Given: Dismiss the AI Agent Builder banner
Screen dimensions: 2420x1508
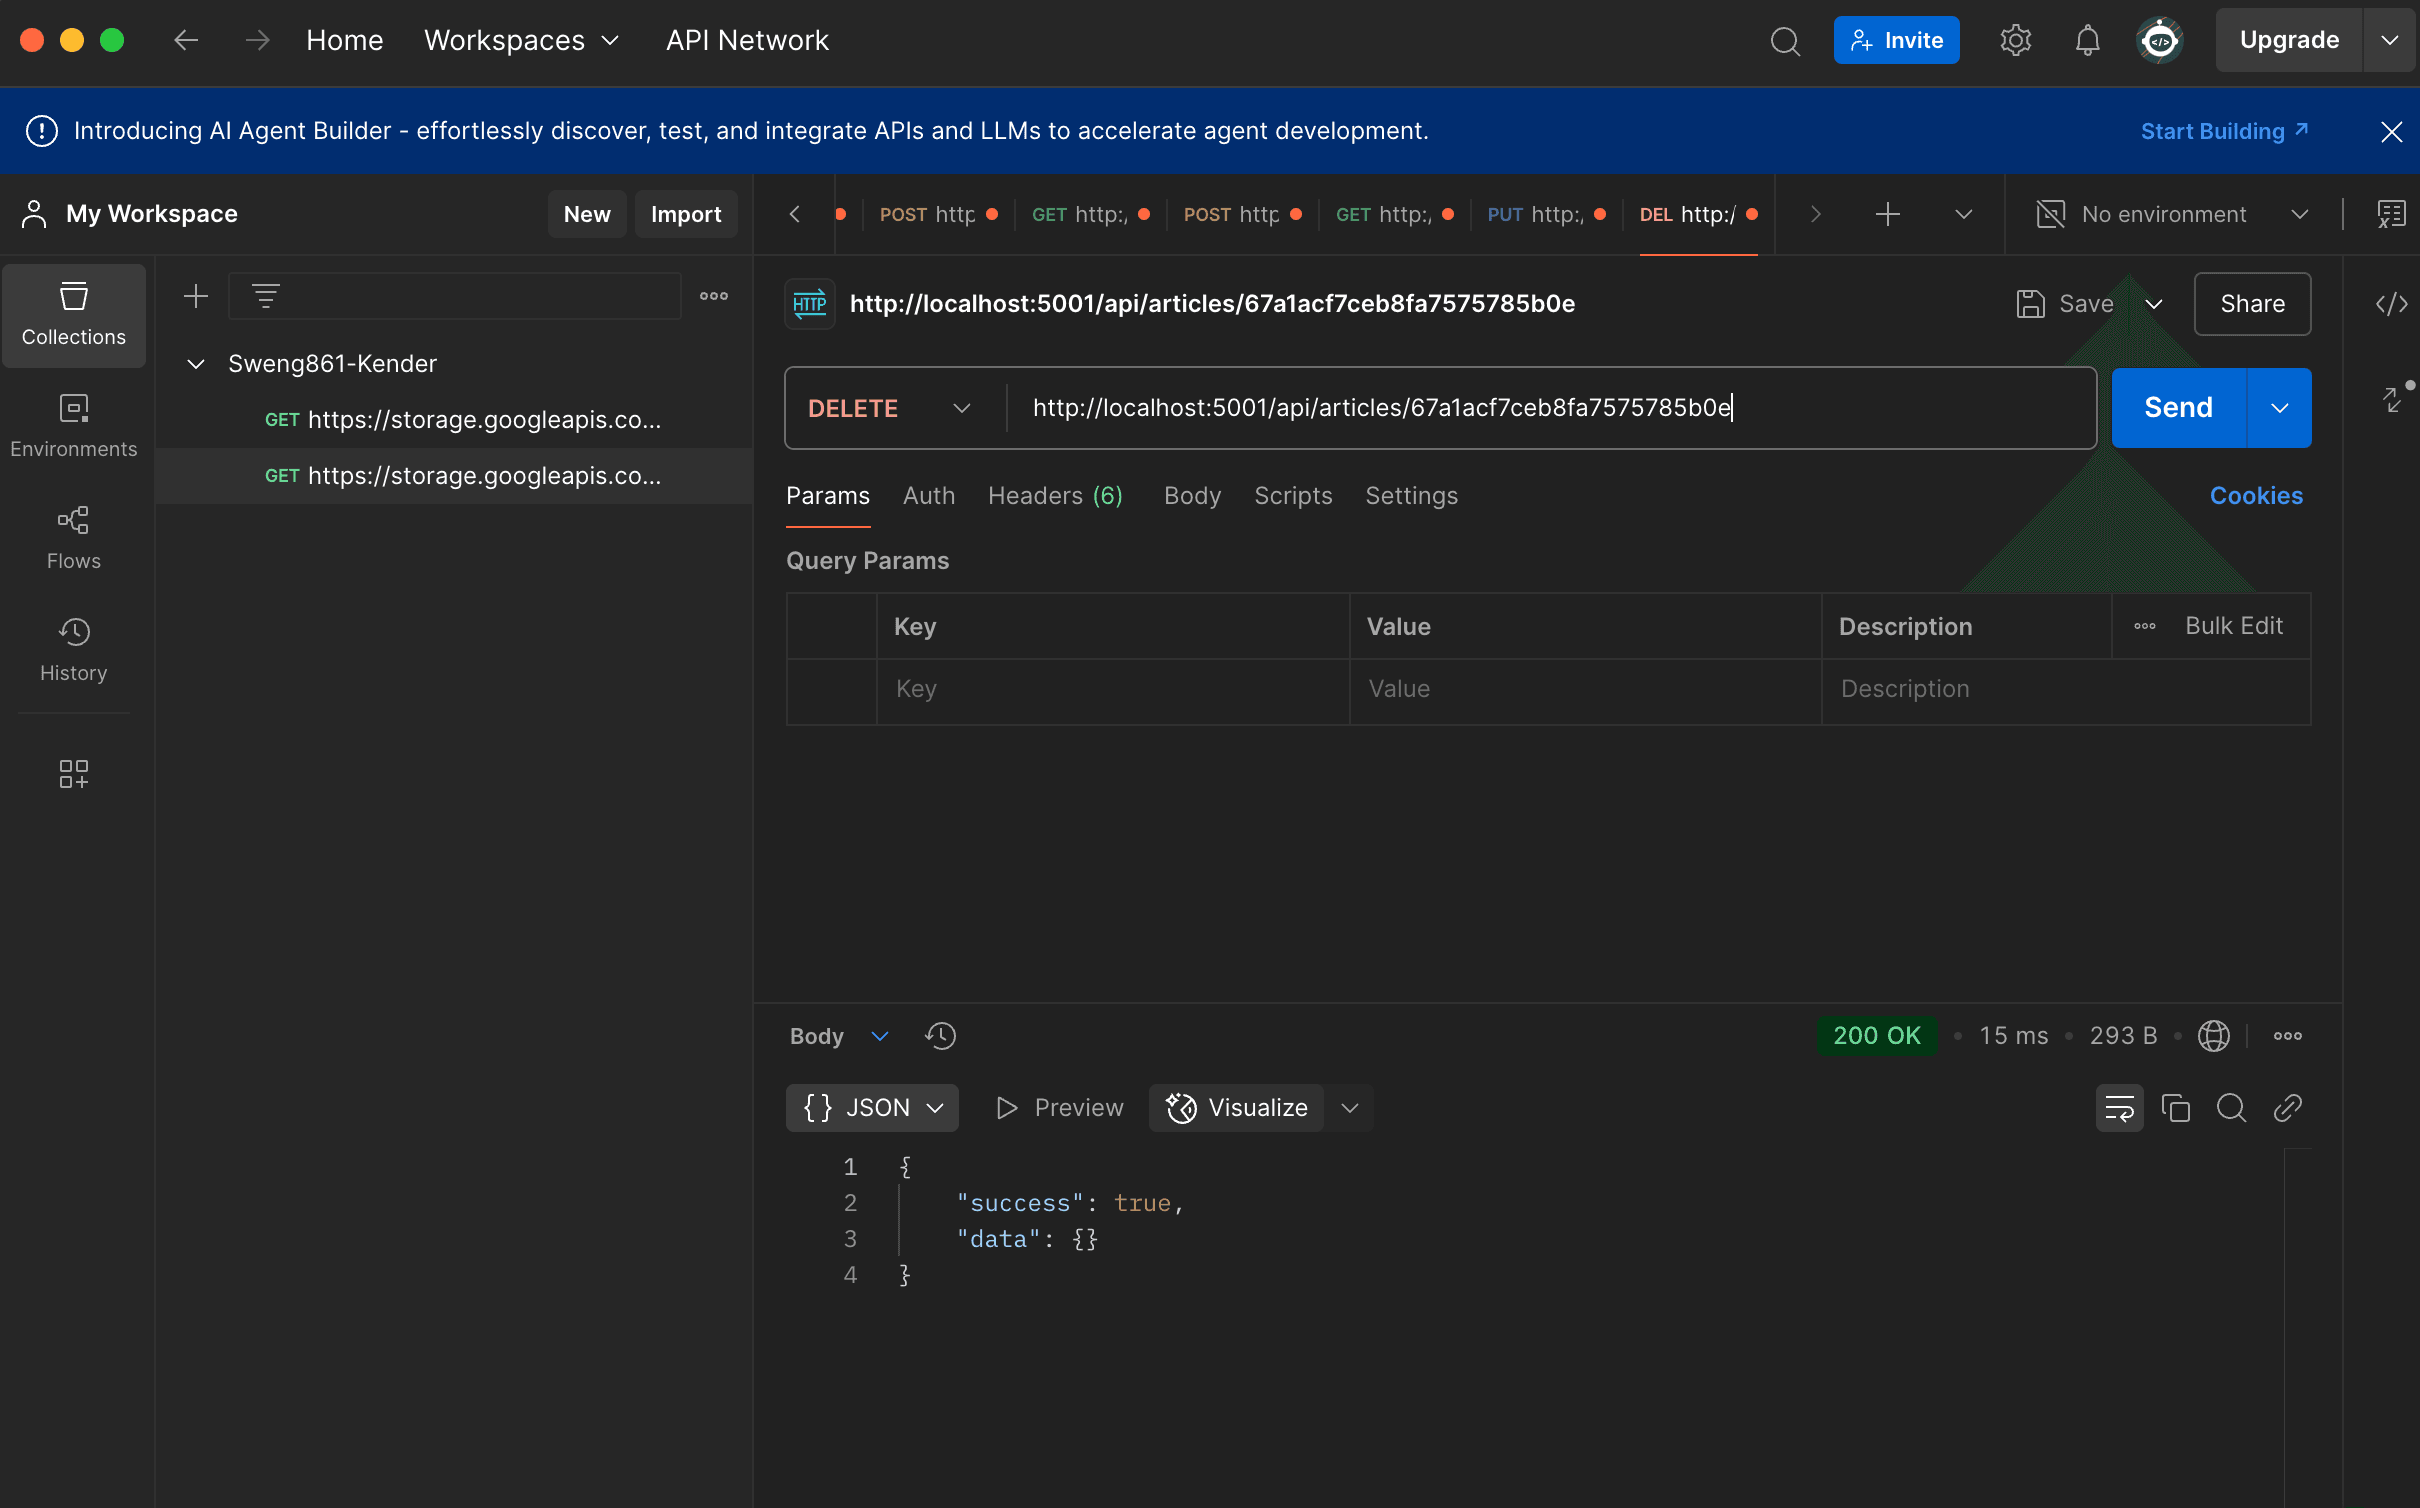Looking at the screenshot, I should click(x=2391, y=132).
